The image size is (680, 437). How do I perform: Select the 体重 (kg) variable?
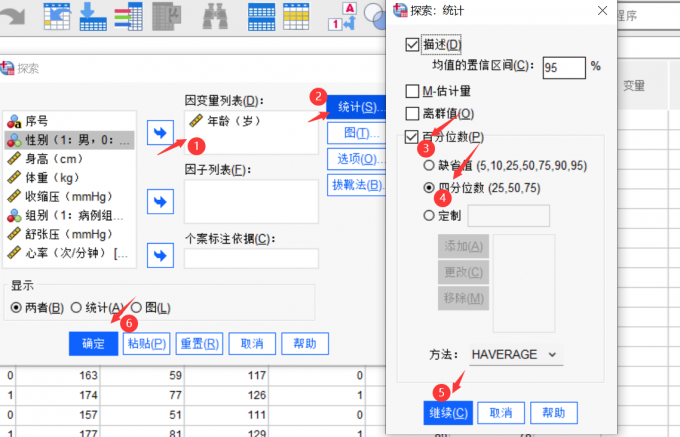69,178
